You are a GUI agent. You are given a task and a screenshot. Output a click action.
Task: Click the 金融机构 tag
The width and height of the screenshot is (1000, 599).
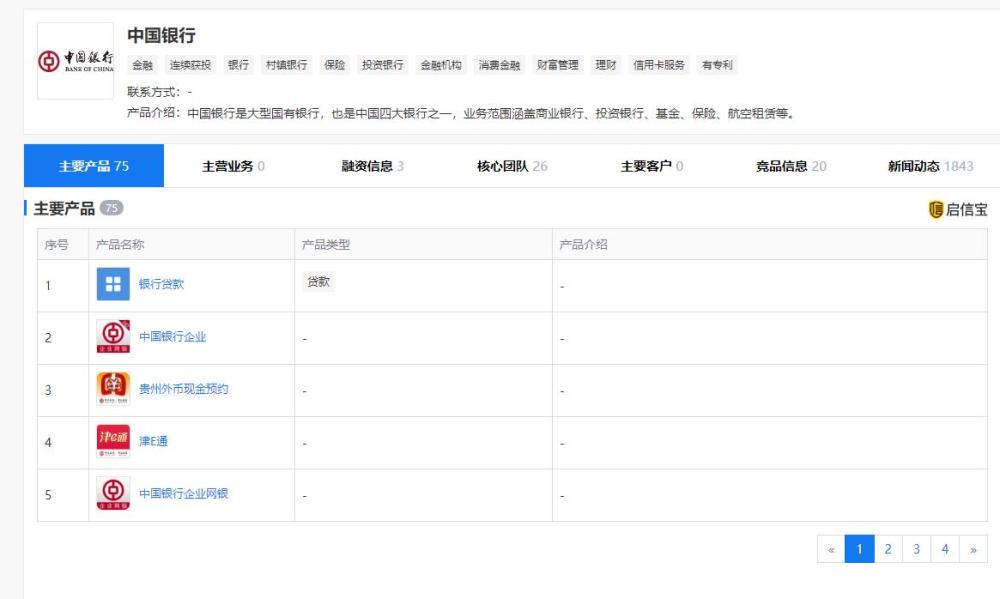tap(441, 65)
